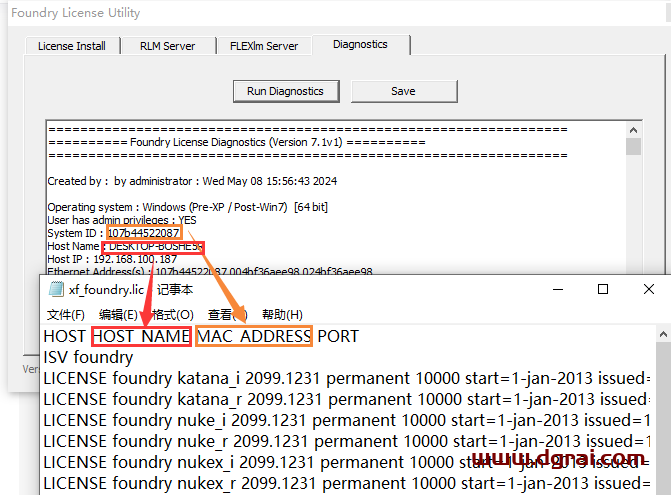The image size is (671, 495).
Task: Click the diagnostics scrollbar up arrow
Action: (634, 130)
